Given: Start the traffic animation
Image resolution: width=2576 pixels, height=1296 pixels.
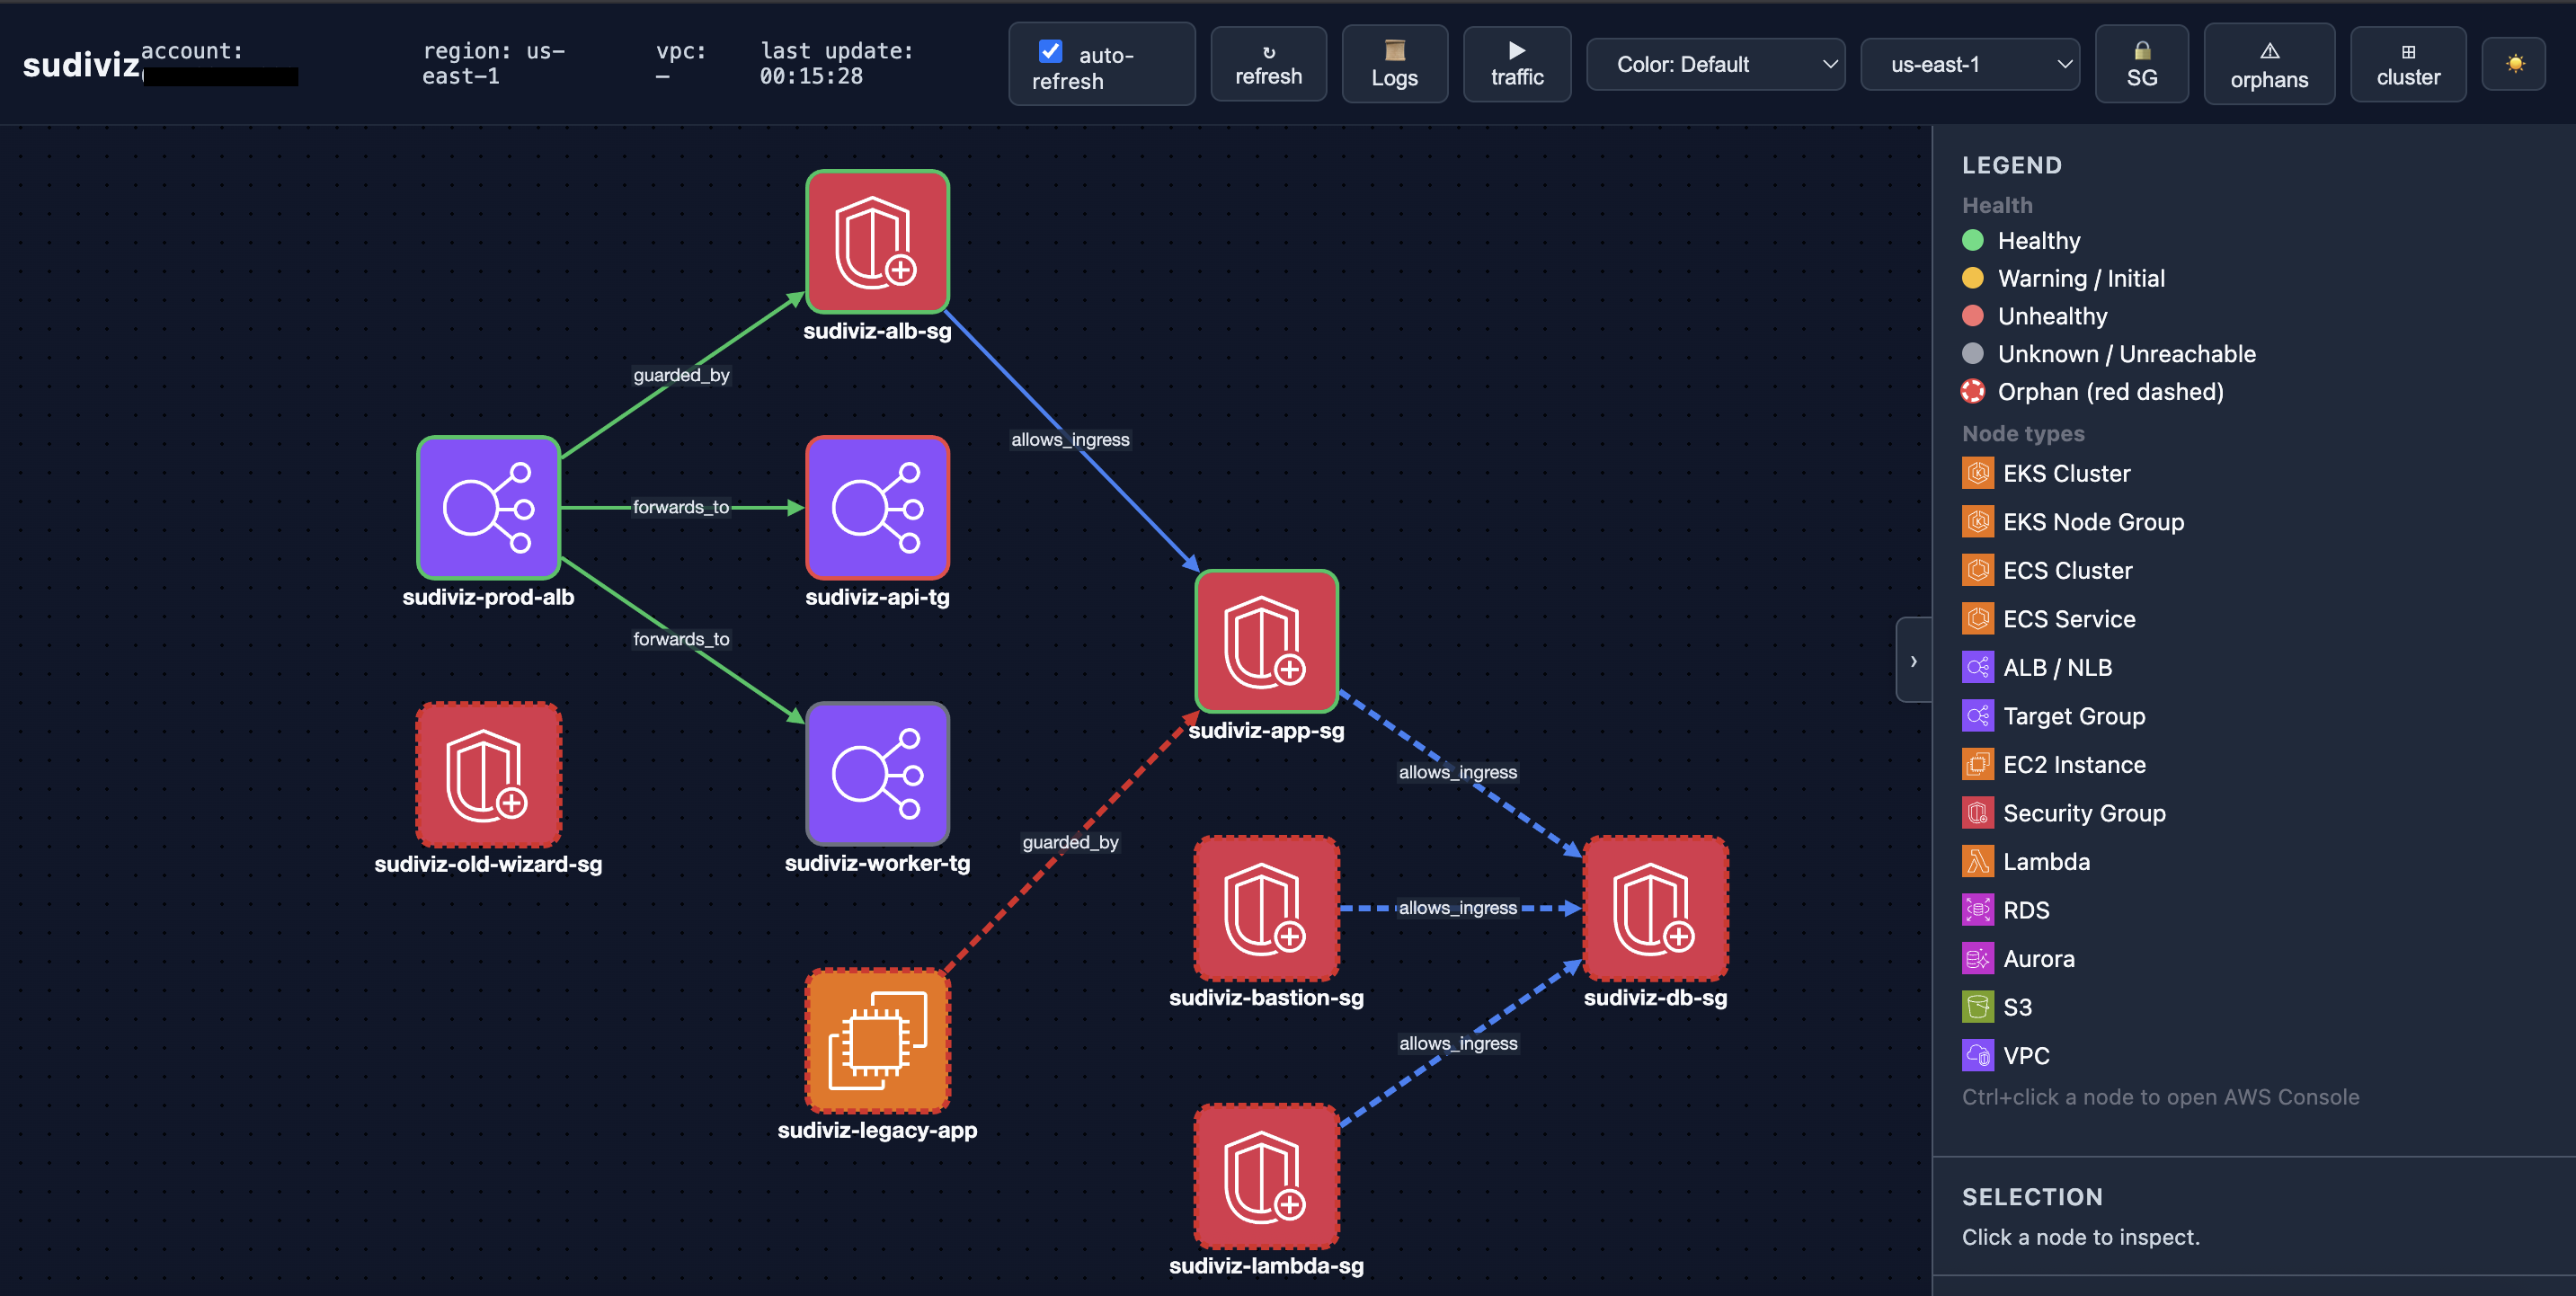Looking at the screenshot, I should [x=1516, y=64].
